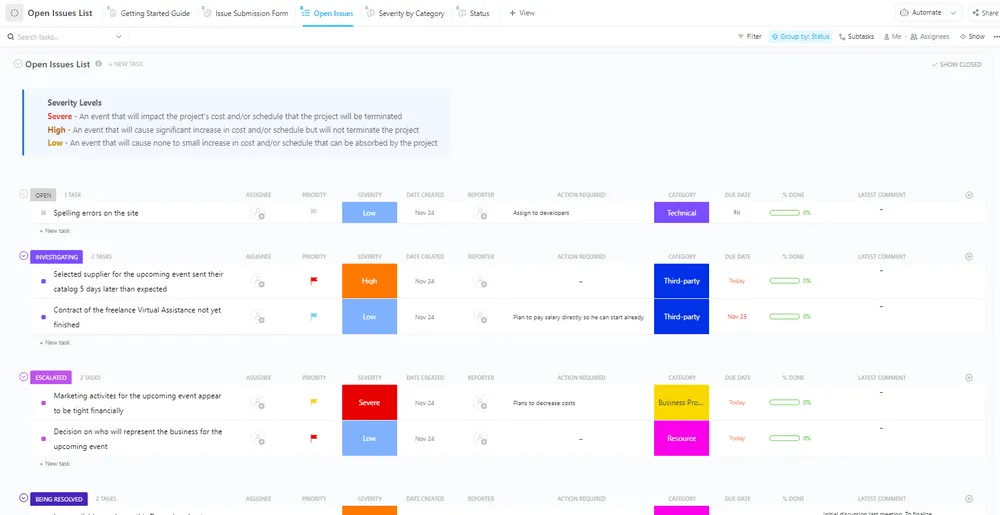Open the Share button at top right
This screenshot has width=1000, height=515.
[x=985, y=13]
